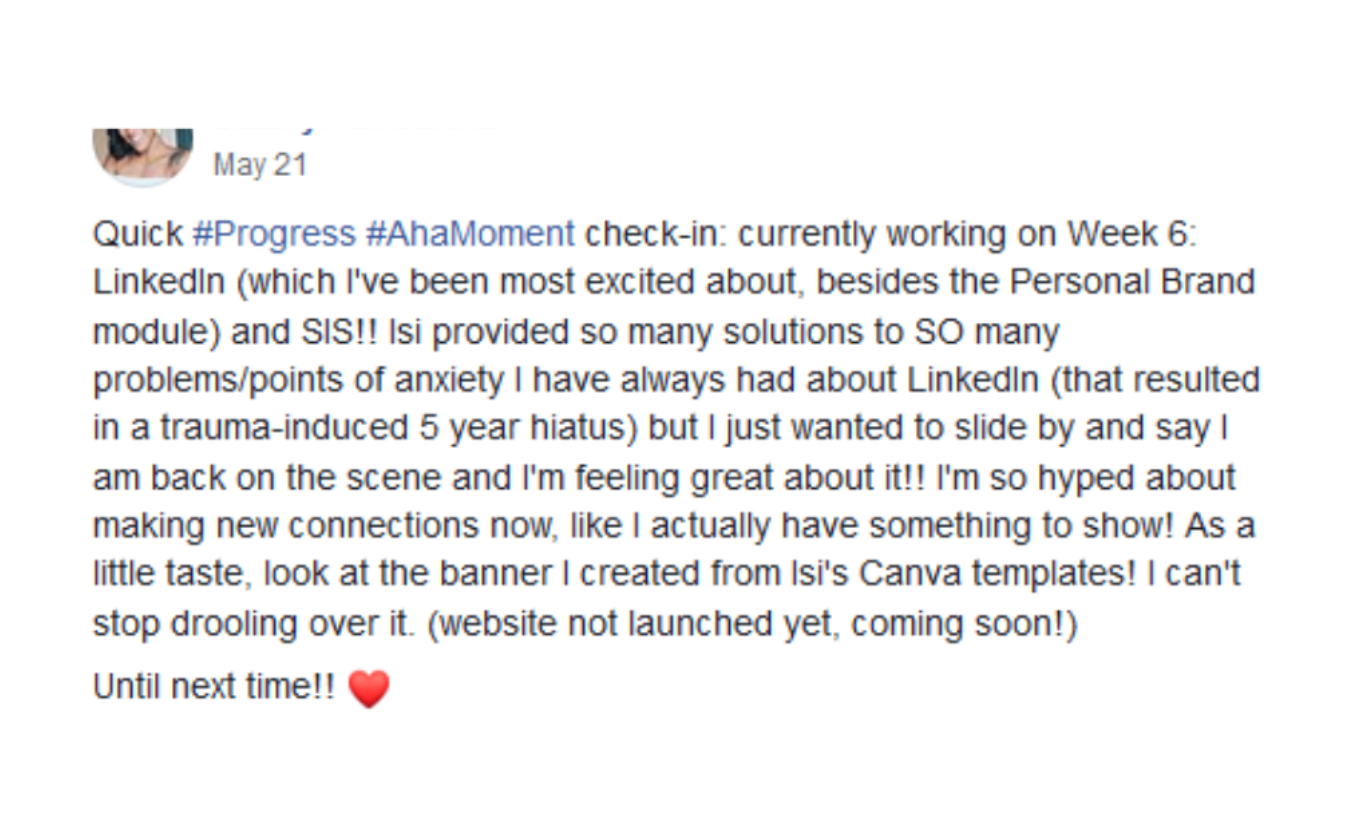Viewport: 1351px width, 824px height.
Task: Open the #Progress hashtag
Action: tap(273, 234)
